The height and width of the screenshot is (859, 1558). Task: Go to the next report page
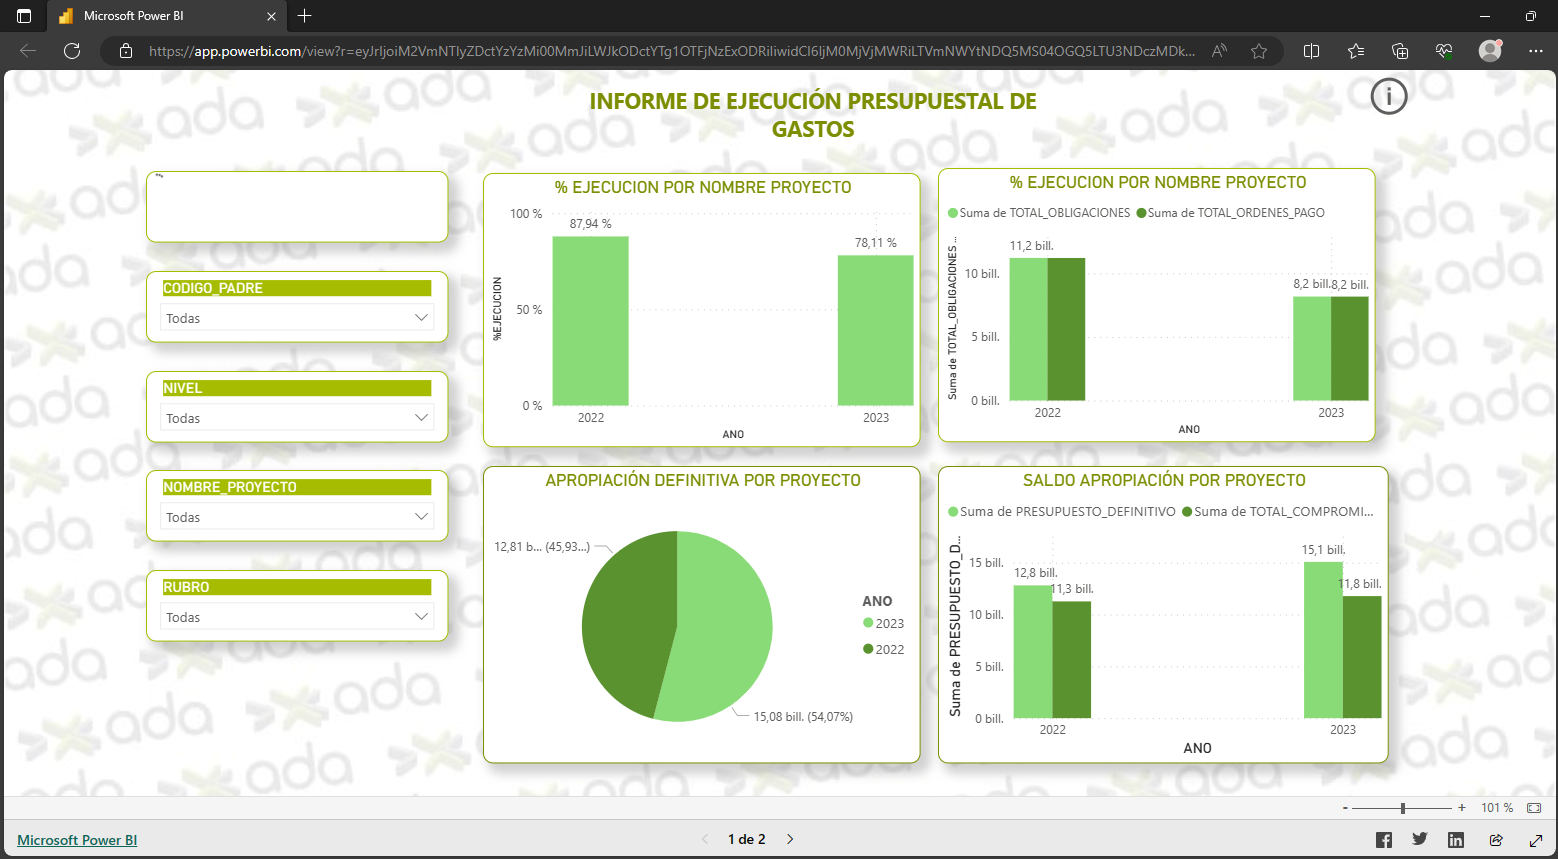point(790,839)
